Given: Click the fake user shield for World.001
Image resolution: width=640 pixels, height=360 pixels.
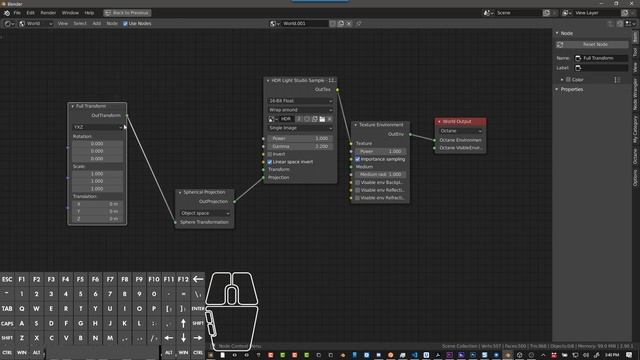Looking at the screenshot, I should tap(333, 24).
